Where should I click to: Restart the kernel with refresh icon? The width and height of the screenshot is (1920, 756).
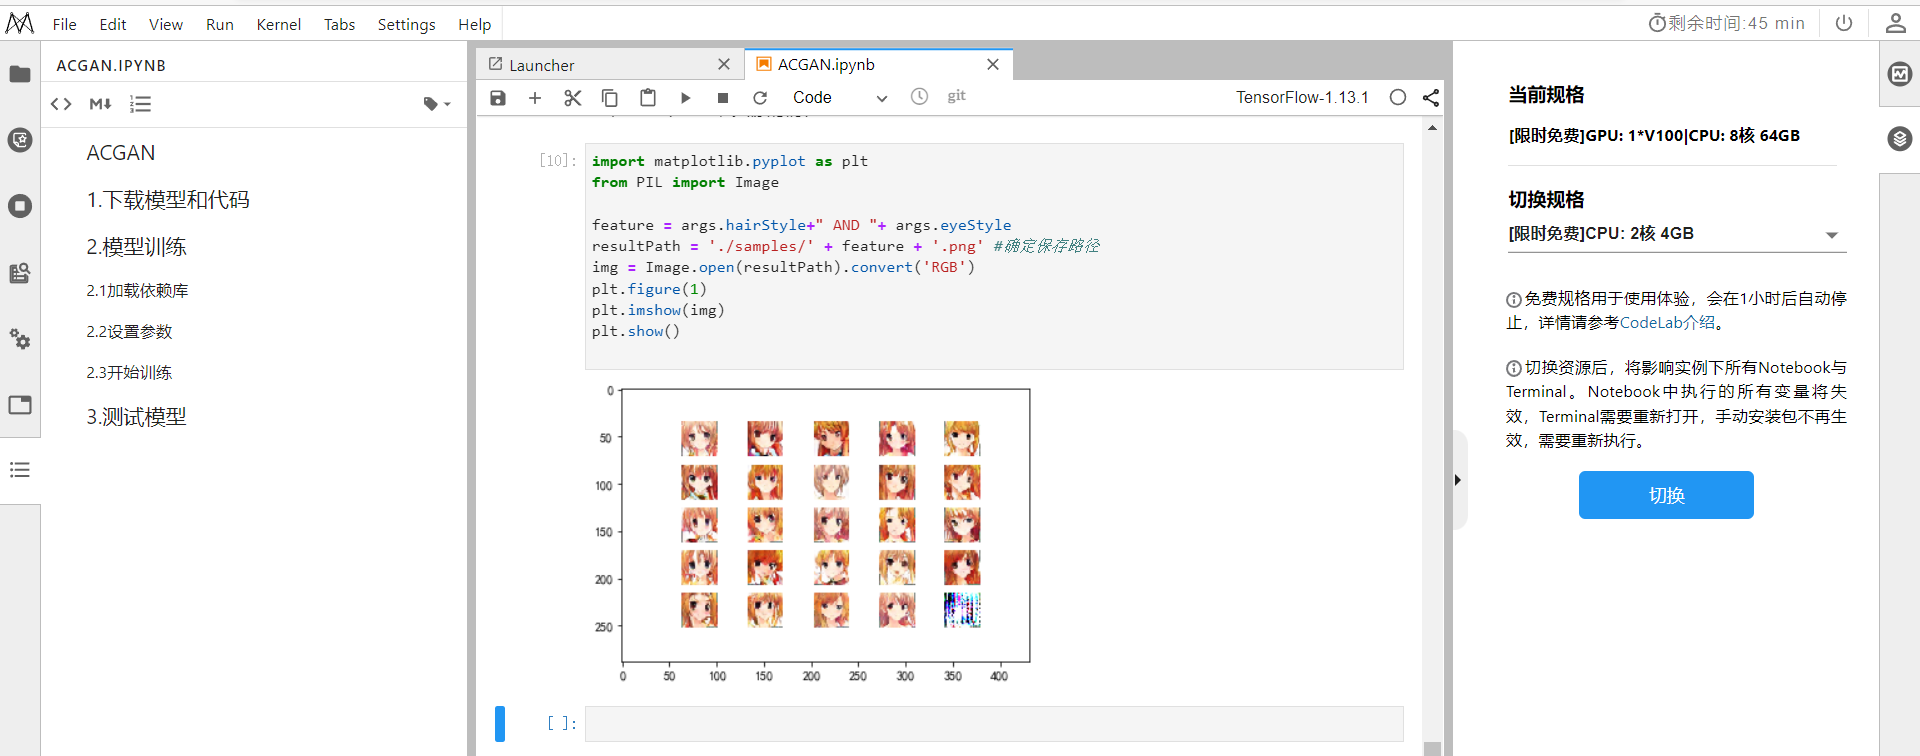(760, 97)
